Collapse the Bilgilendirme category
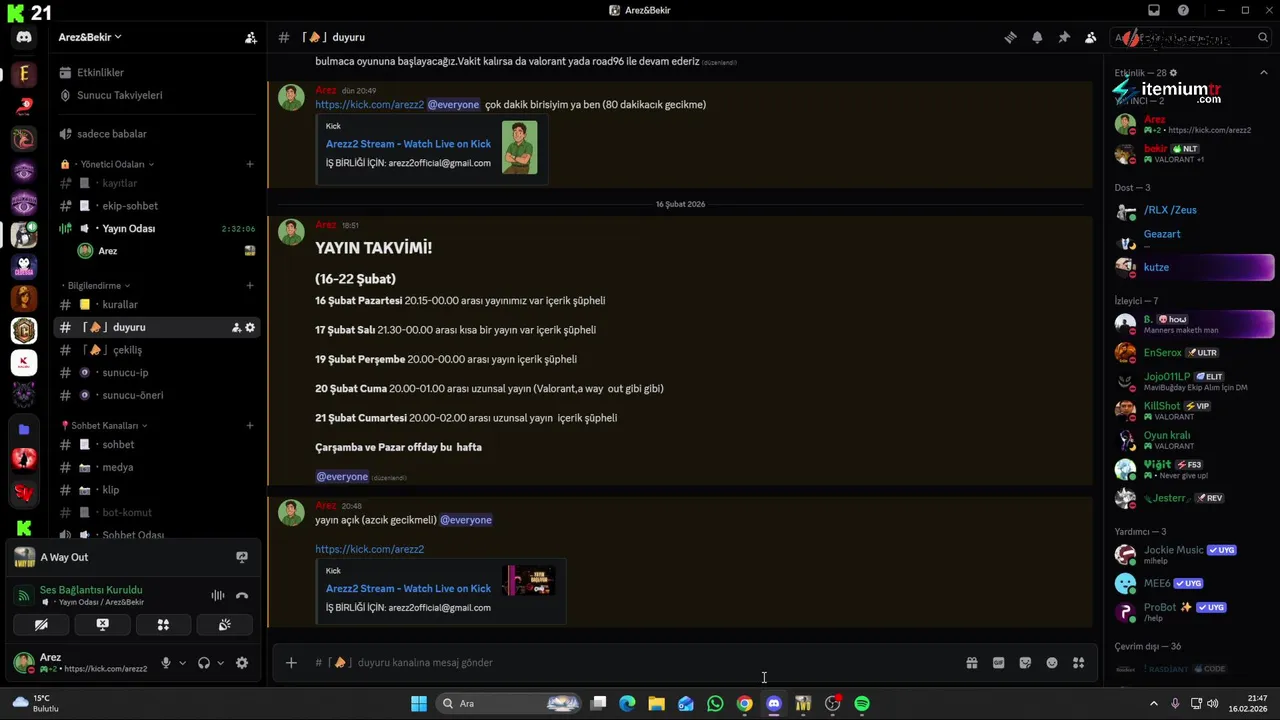1280x720 pixels. [98, 285]
